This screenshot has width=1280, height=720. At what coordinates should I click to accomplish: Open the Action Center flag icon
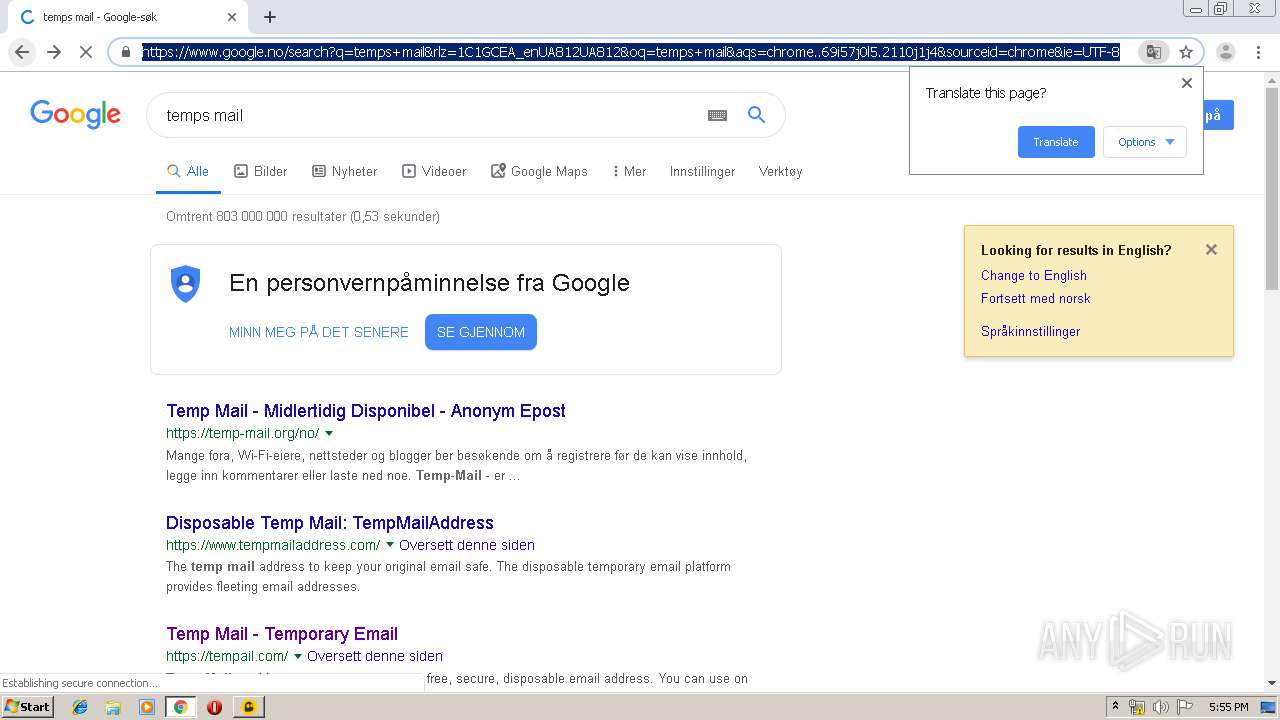pyautogui.click(x=1184, y=707)
